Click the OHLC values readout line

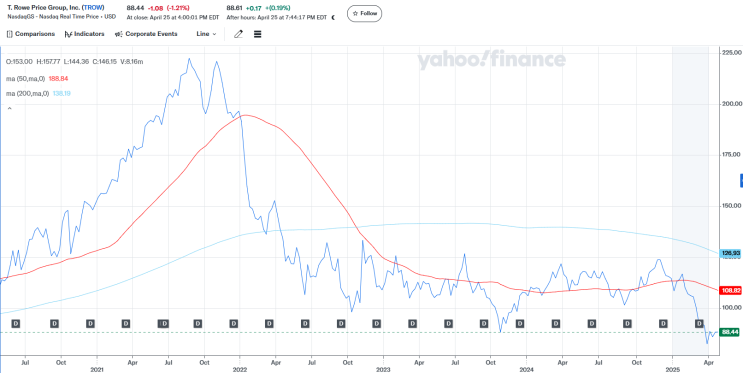click(74, 62)
